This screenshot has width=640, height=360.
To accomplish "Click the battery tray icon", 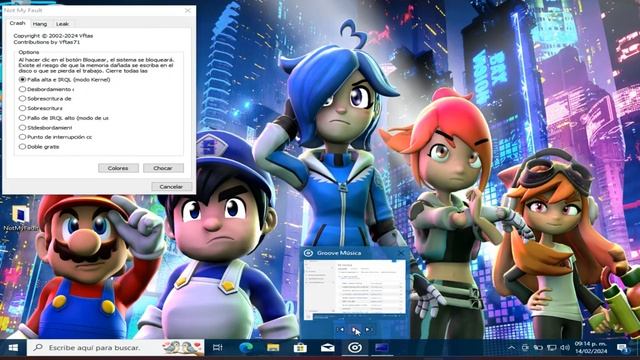I will [x=538, y=348].
